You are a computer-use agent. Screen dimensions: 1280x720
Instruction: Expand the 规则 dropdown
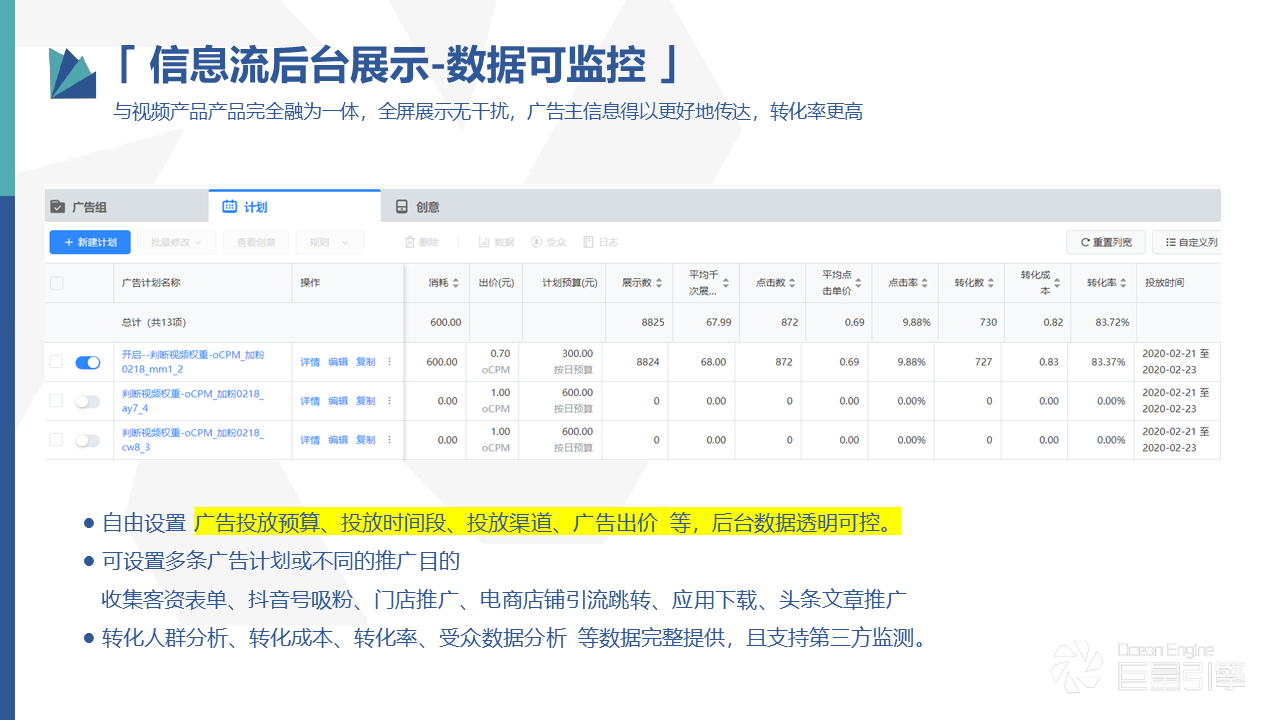329,242
